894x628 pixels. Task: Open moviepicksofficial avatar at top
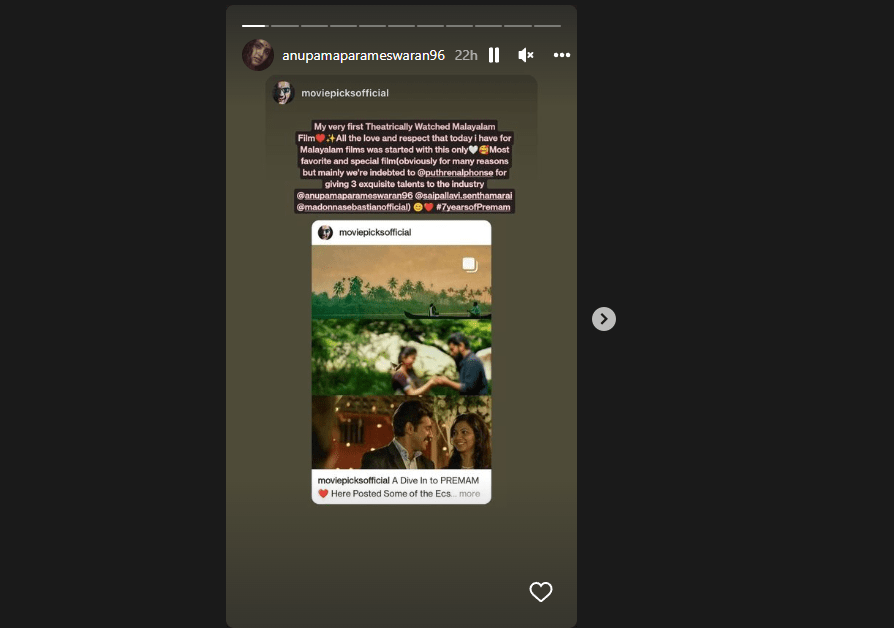tap(283, 92)
